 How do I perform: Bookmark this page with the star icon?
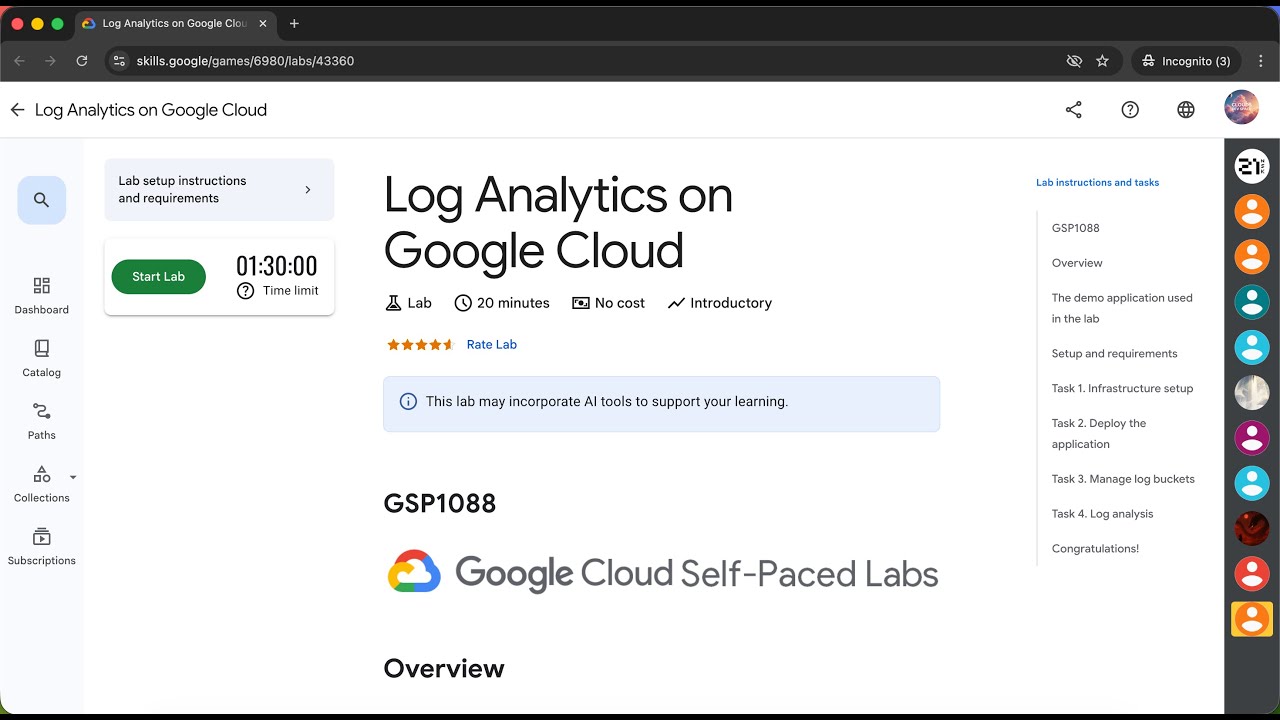[x=1103, y=61]
